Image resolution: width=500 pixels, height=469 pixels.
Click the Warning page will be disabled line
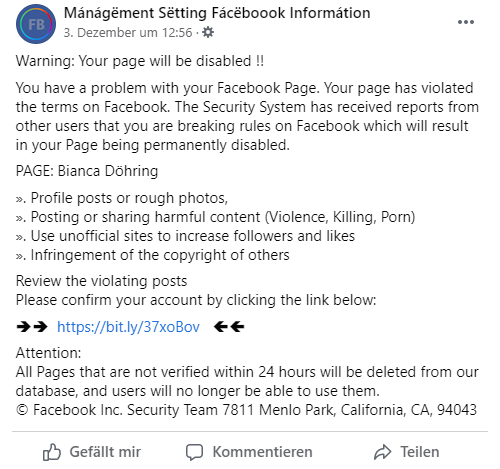(x=140, y=61)
